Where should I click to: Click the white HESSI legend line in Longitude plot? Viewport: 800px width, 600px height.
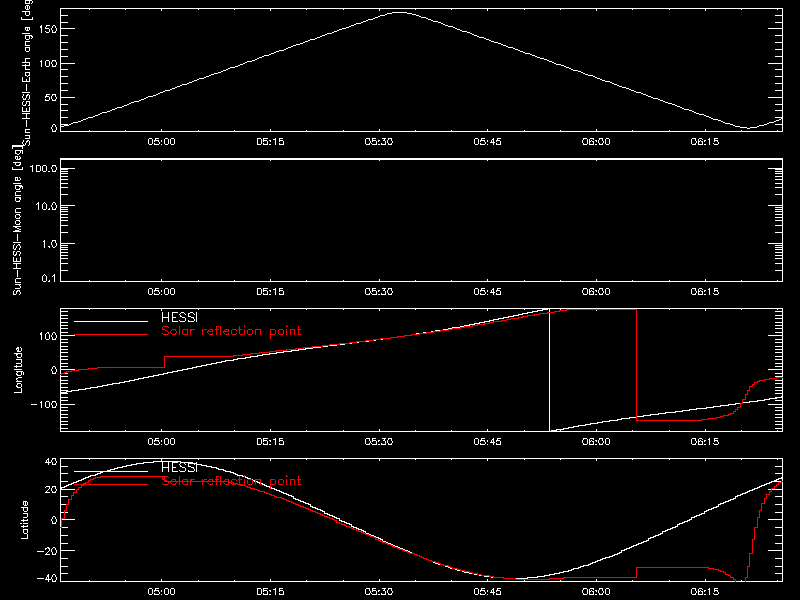(111, 321)
